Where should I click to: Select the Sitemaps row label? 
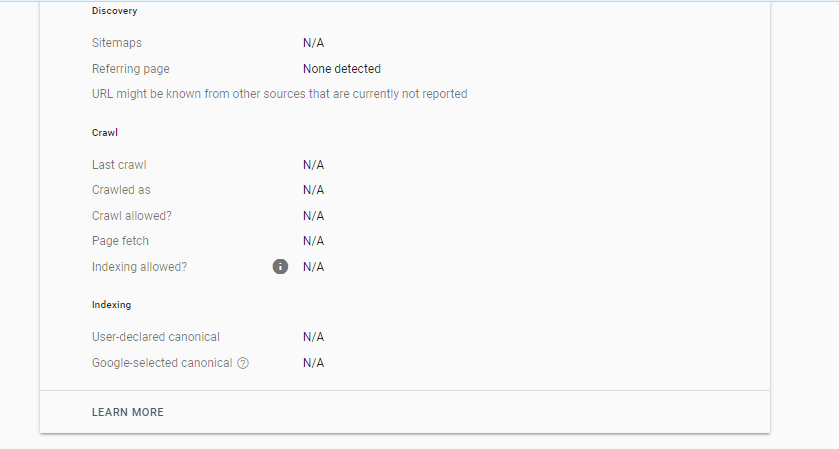point(117,43)
